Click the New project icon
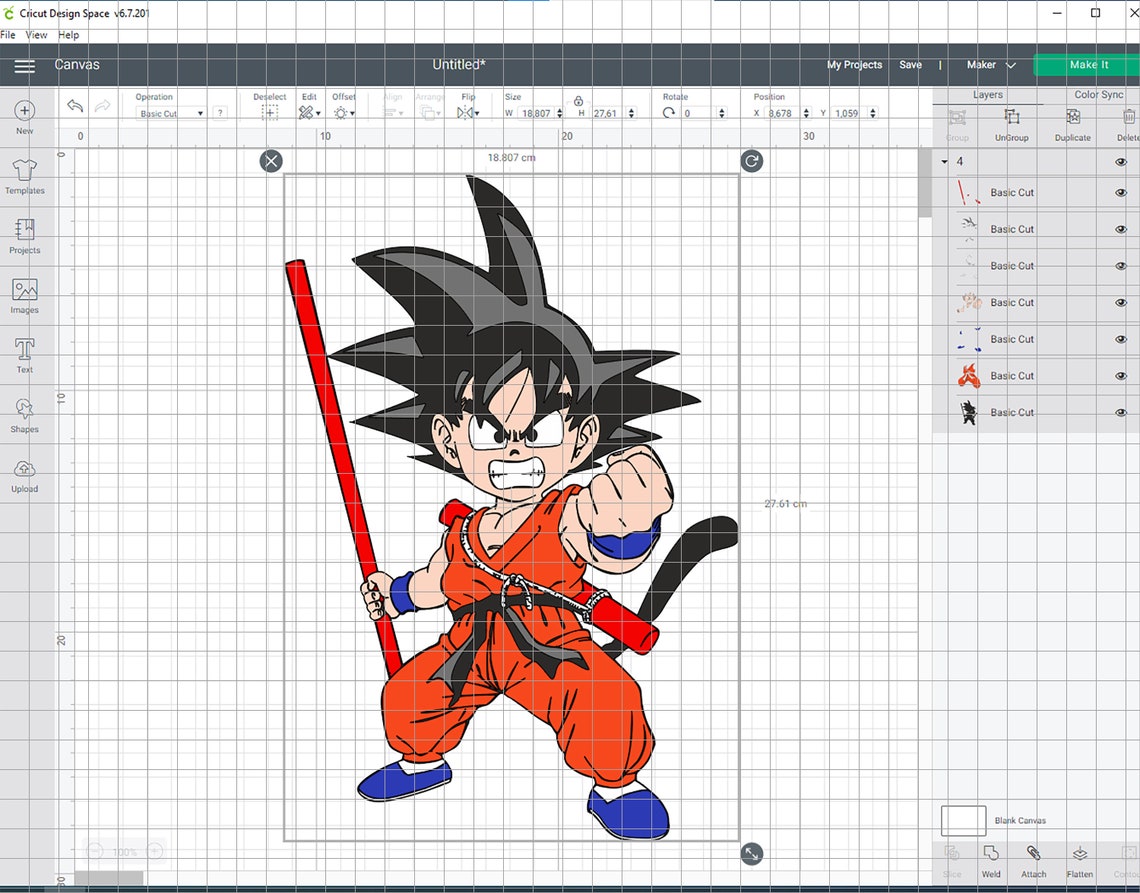Image resolution: width=1140 pixels, height=893 pixels. 25,111
